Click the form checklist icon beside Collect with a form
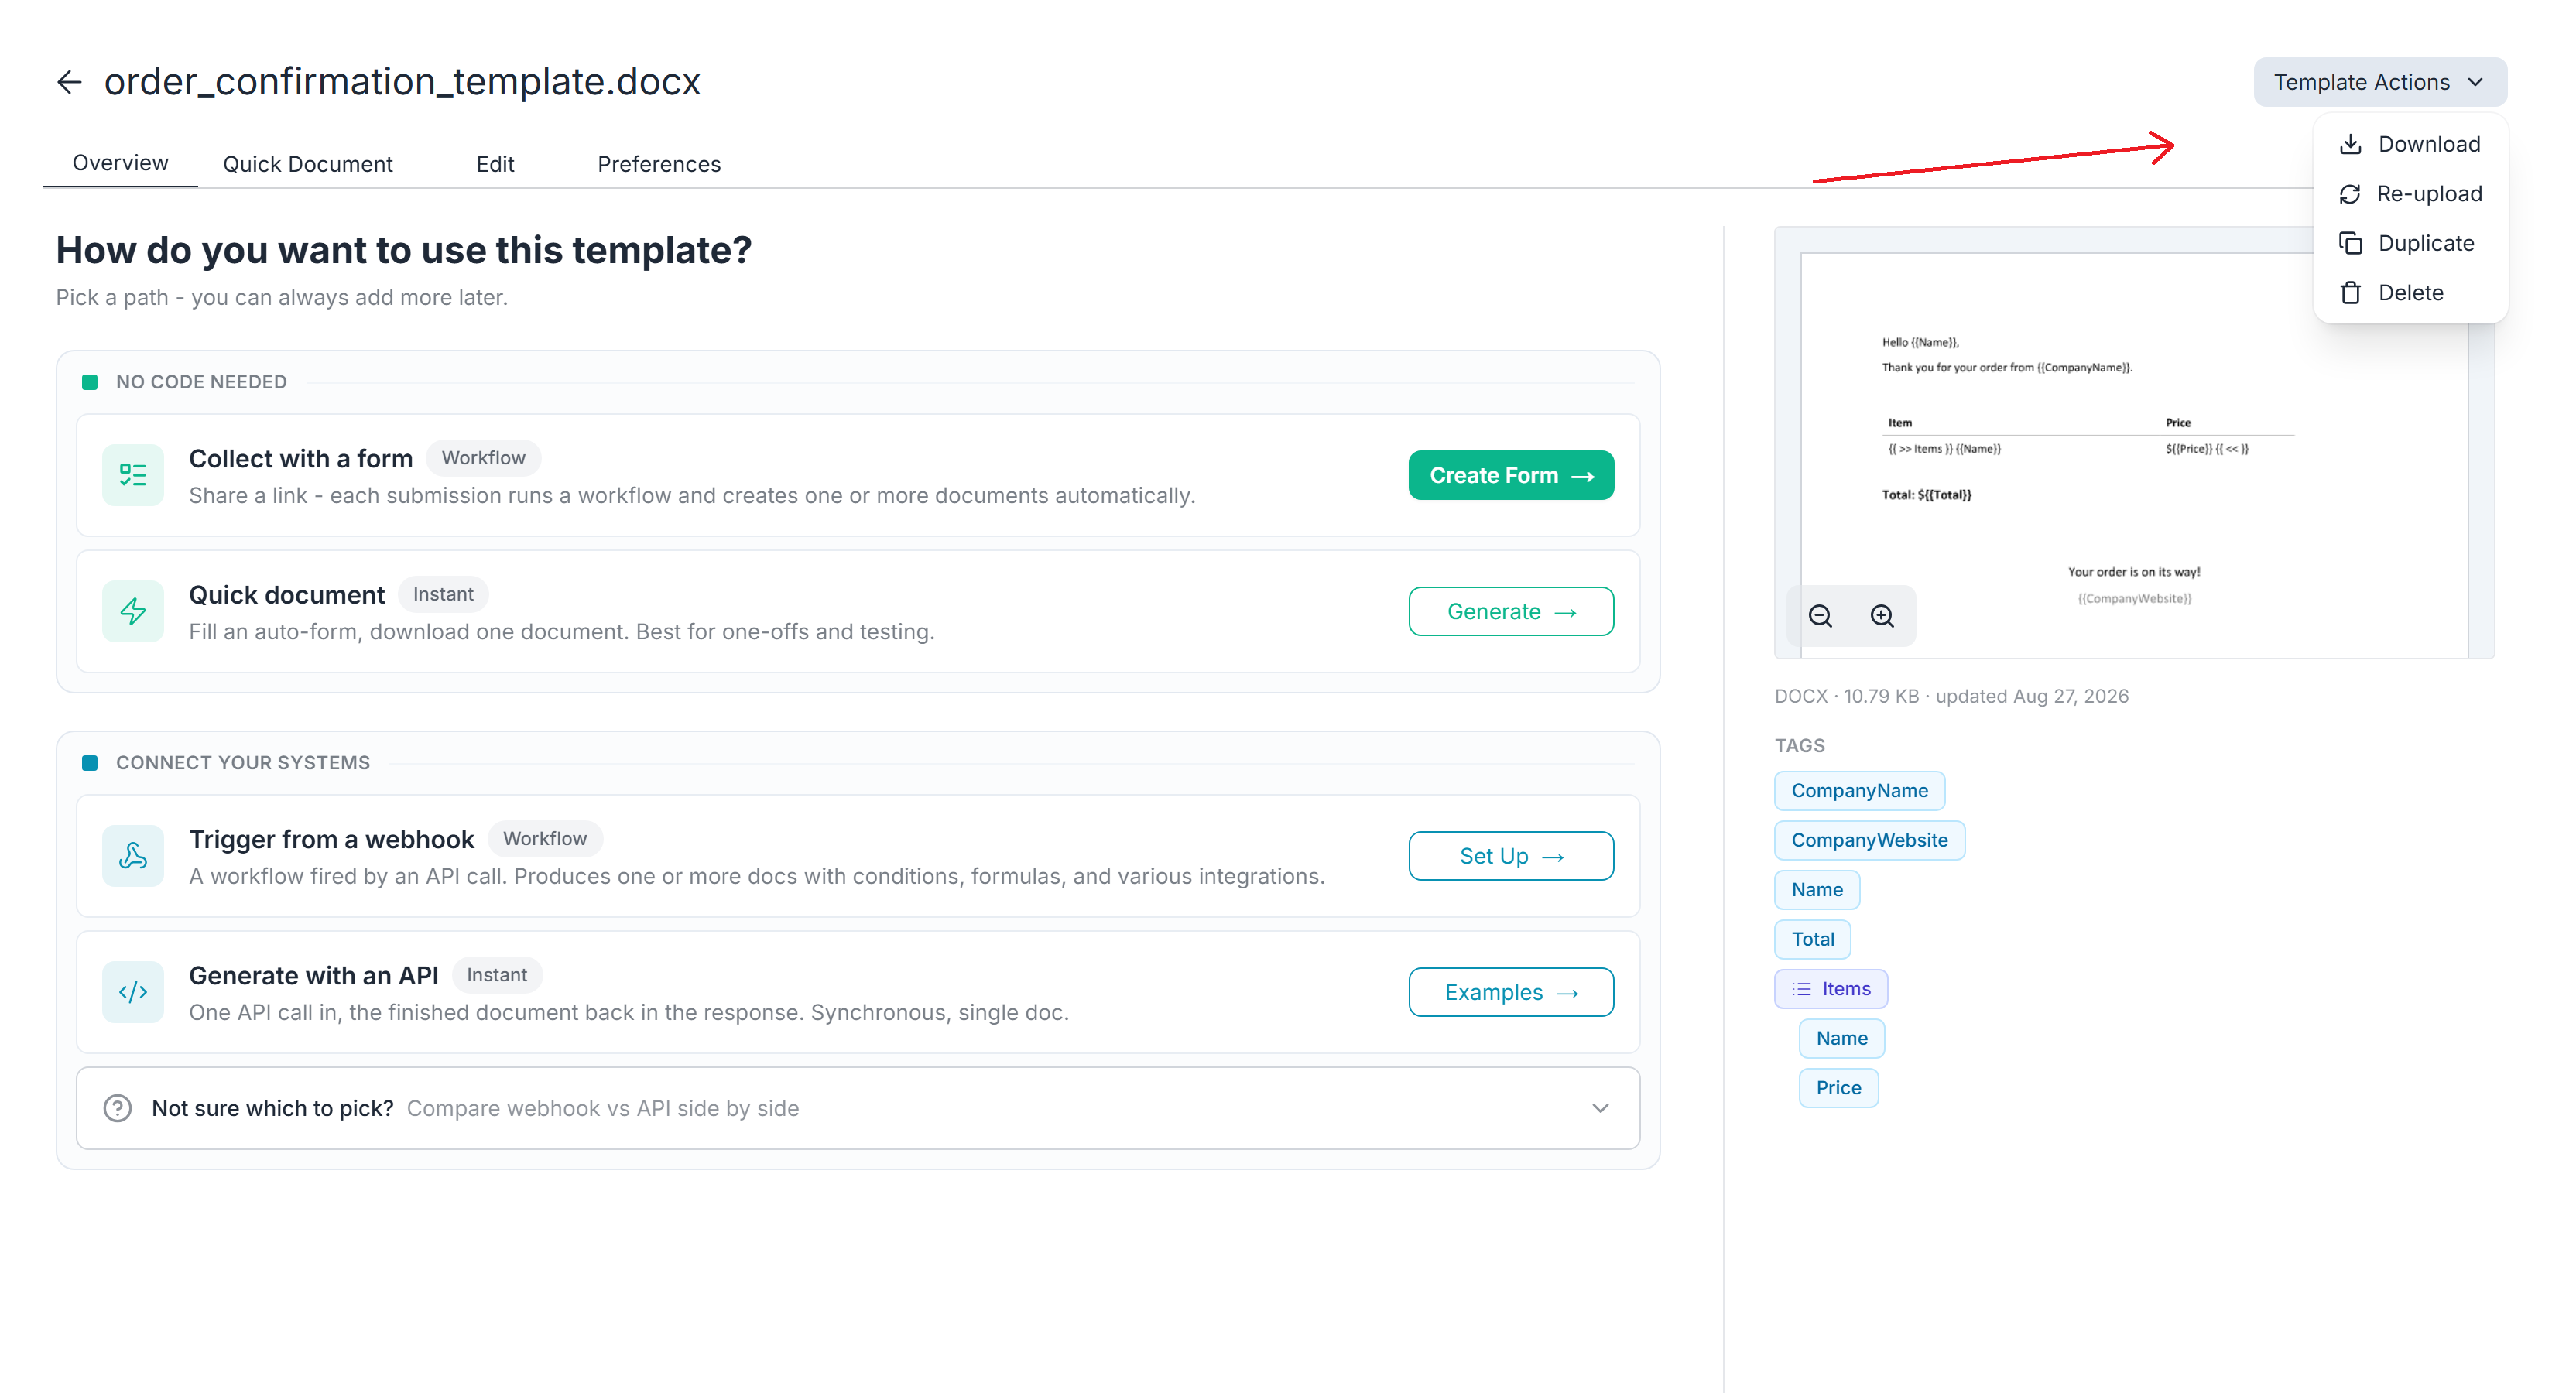The width and height of the screenshot is (2576, 1393). [133, 475]
